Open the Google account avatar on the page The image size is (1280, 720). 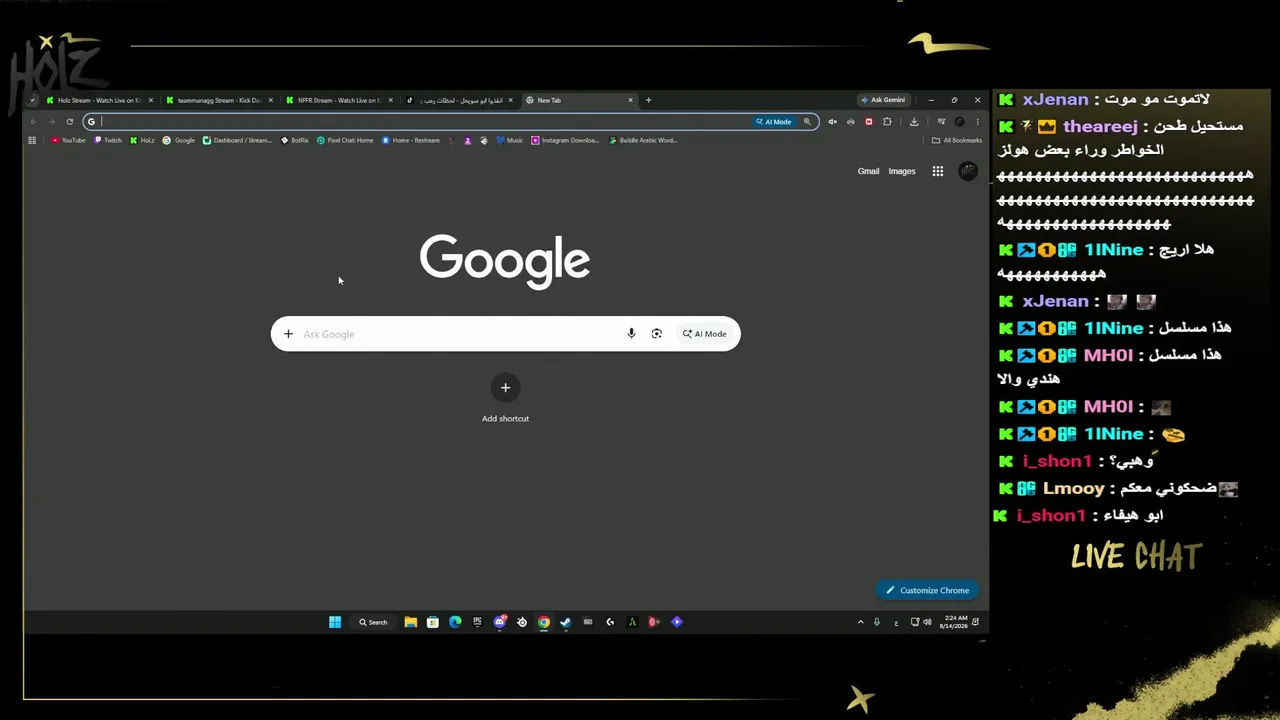967,171
